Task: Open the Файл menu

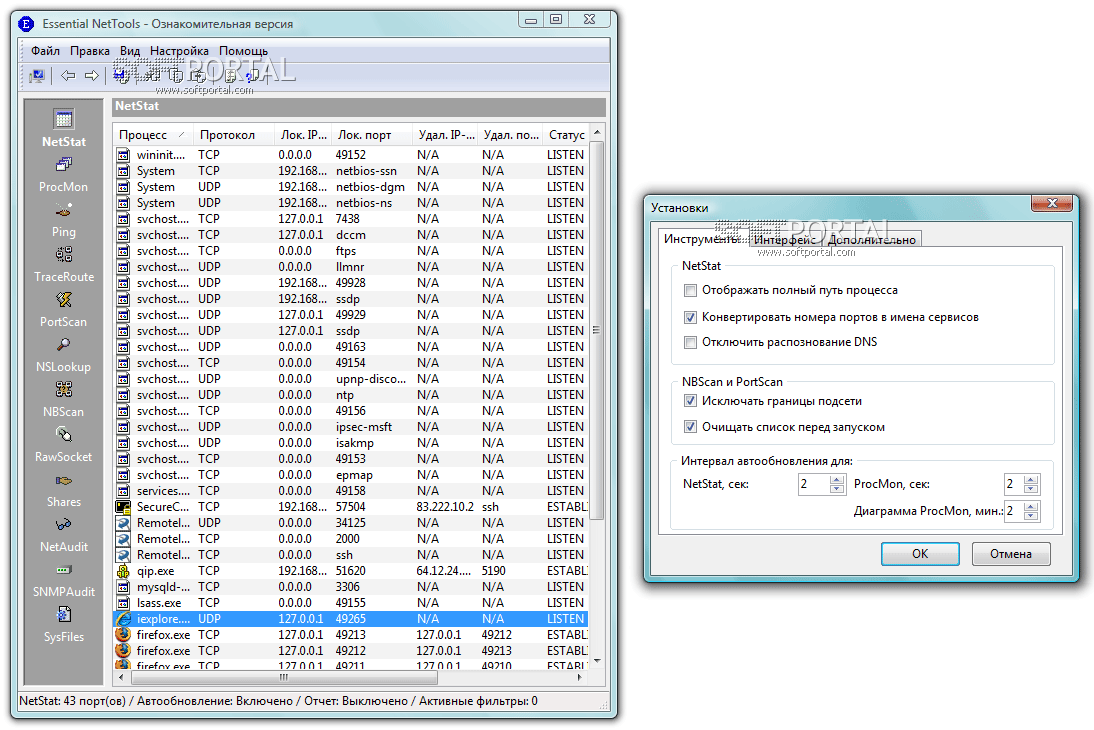Action: coord(45,51)
